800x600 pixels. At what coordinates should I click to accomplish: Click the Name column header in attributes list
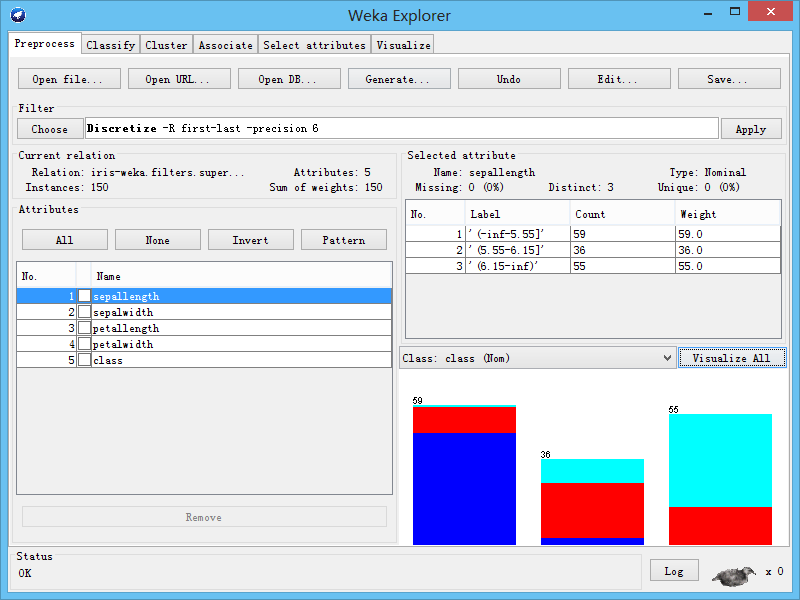(241, 276)
